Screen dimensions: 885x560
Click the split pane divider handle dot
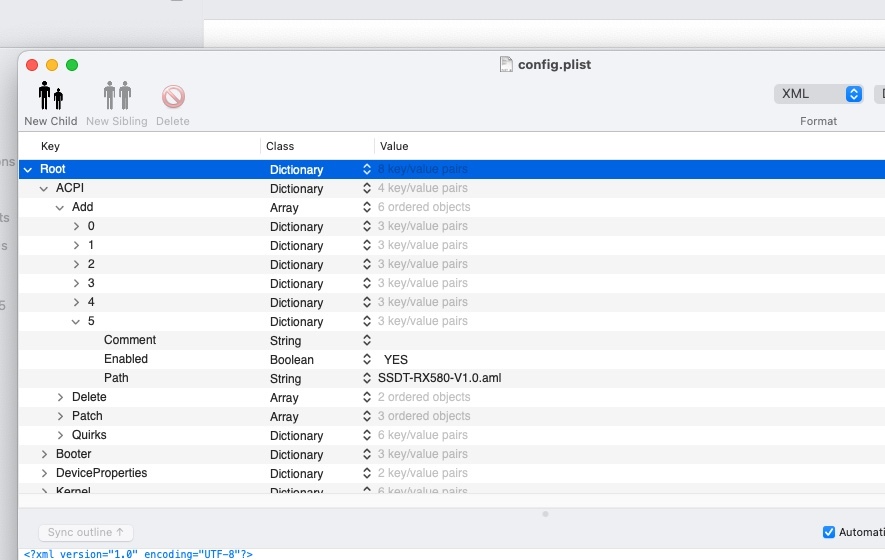tap(545, 514)
